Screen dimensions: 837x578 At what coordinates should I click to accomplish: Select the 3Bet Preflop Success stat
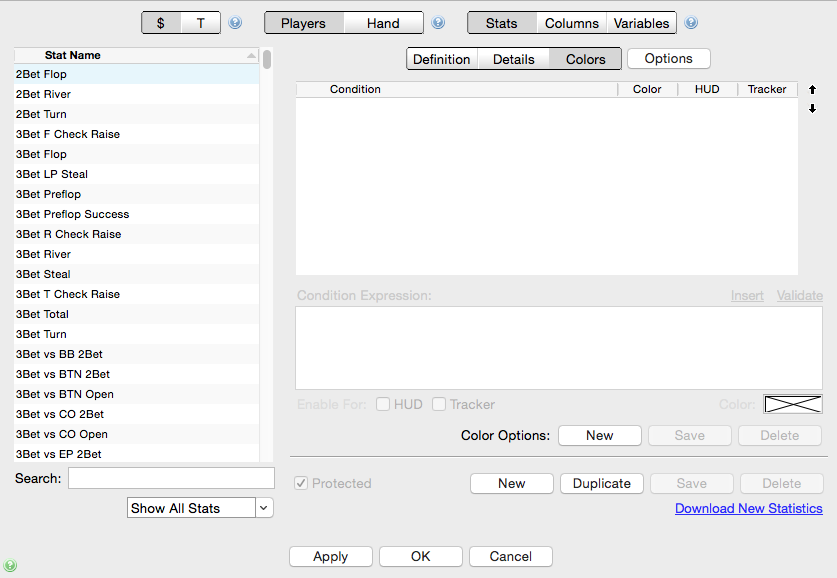click(137, 214)
